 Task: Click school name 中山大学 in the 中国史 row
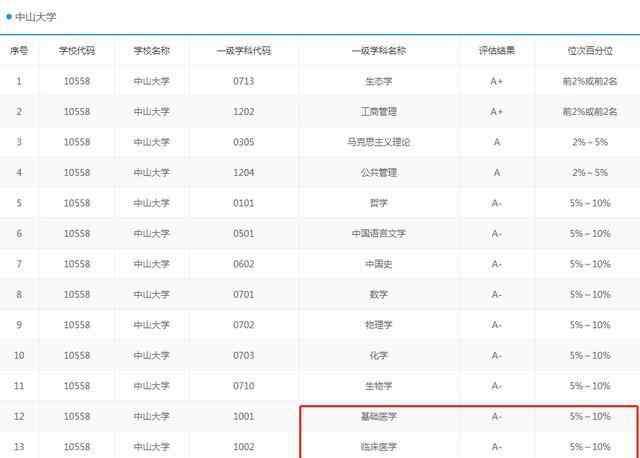pos(151,264)
